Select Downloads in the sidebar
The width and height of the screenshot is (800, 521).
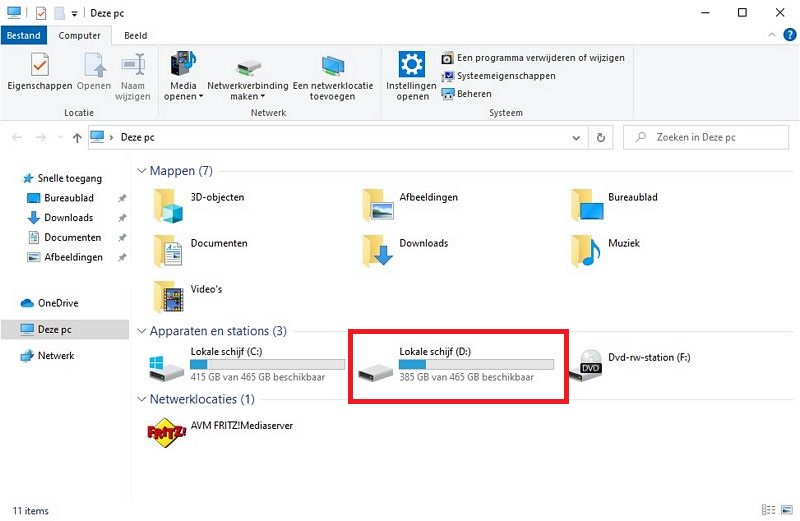[60, 218]
